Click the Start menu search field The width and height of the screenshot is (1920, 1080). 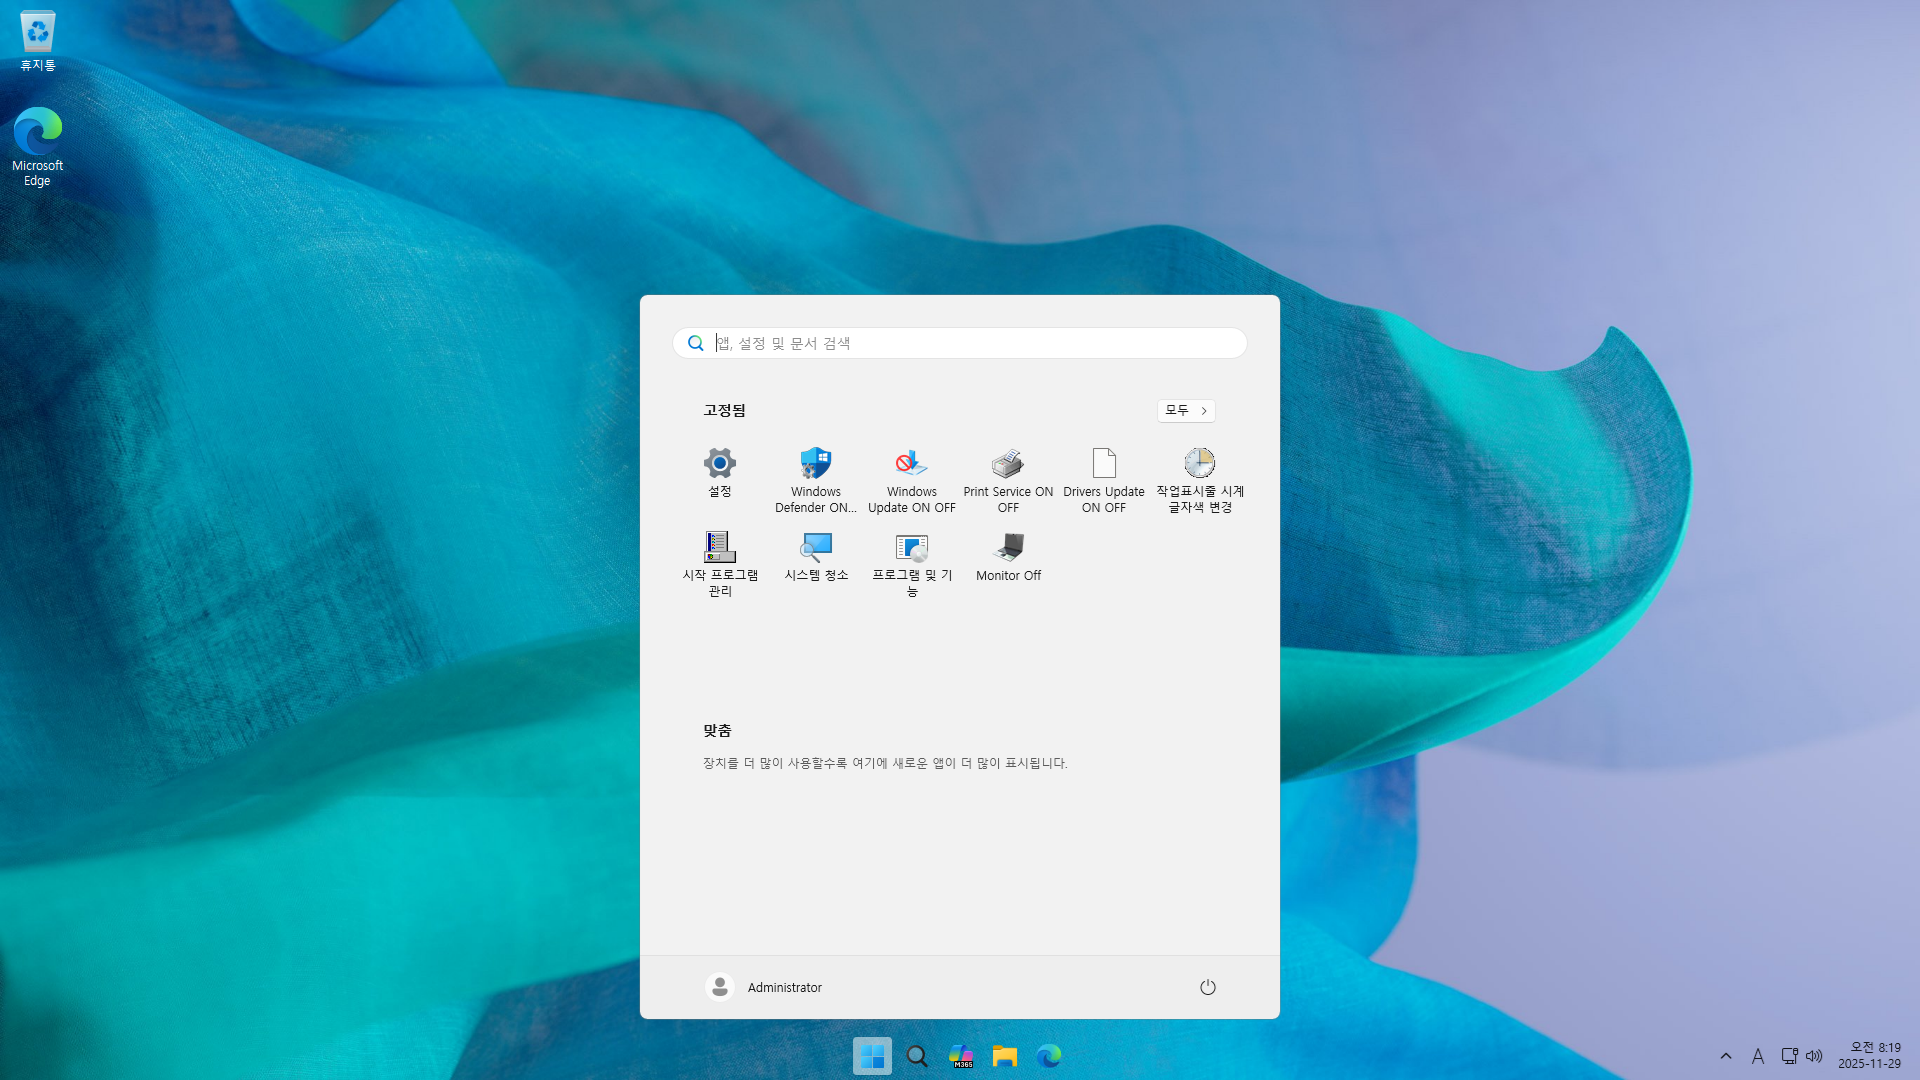click(960, 343)
